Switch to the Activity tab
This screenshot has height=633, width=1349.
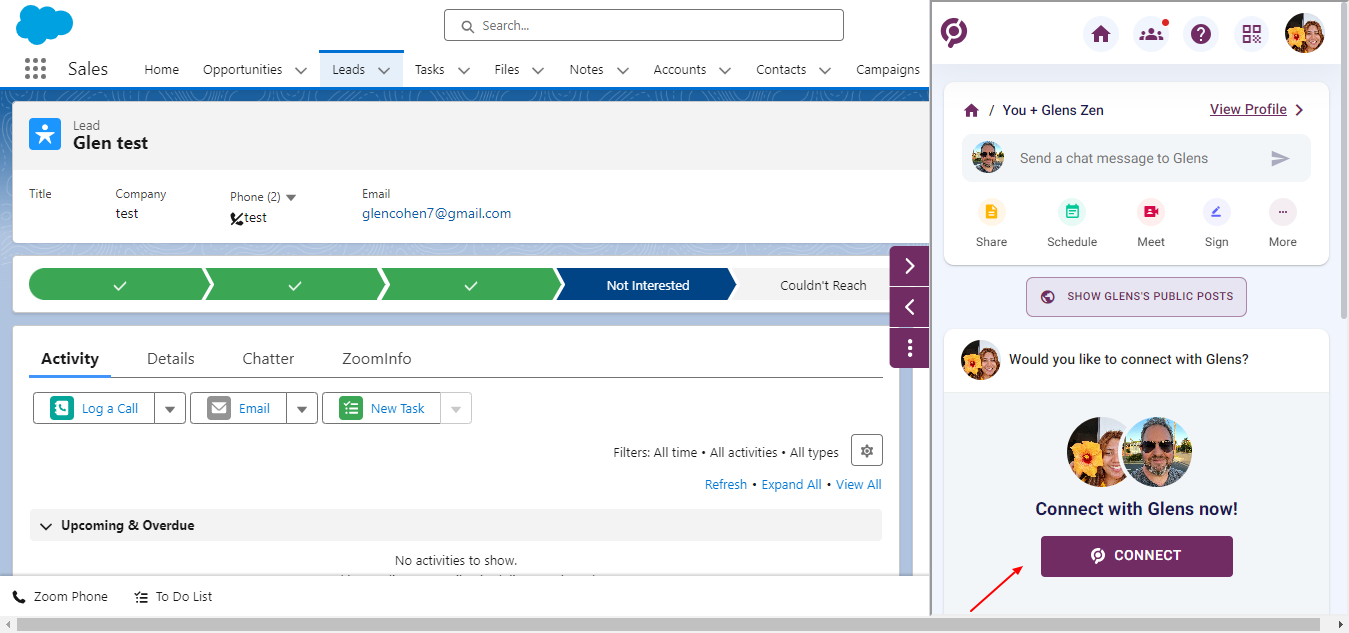point(70,358)
